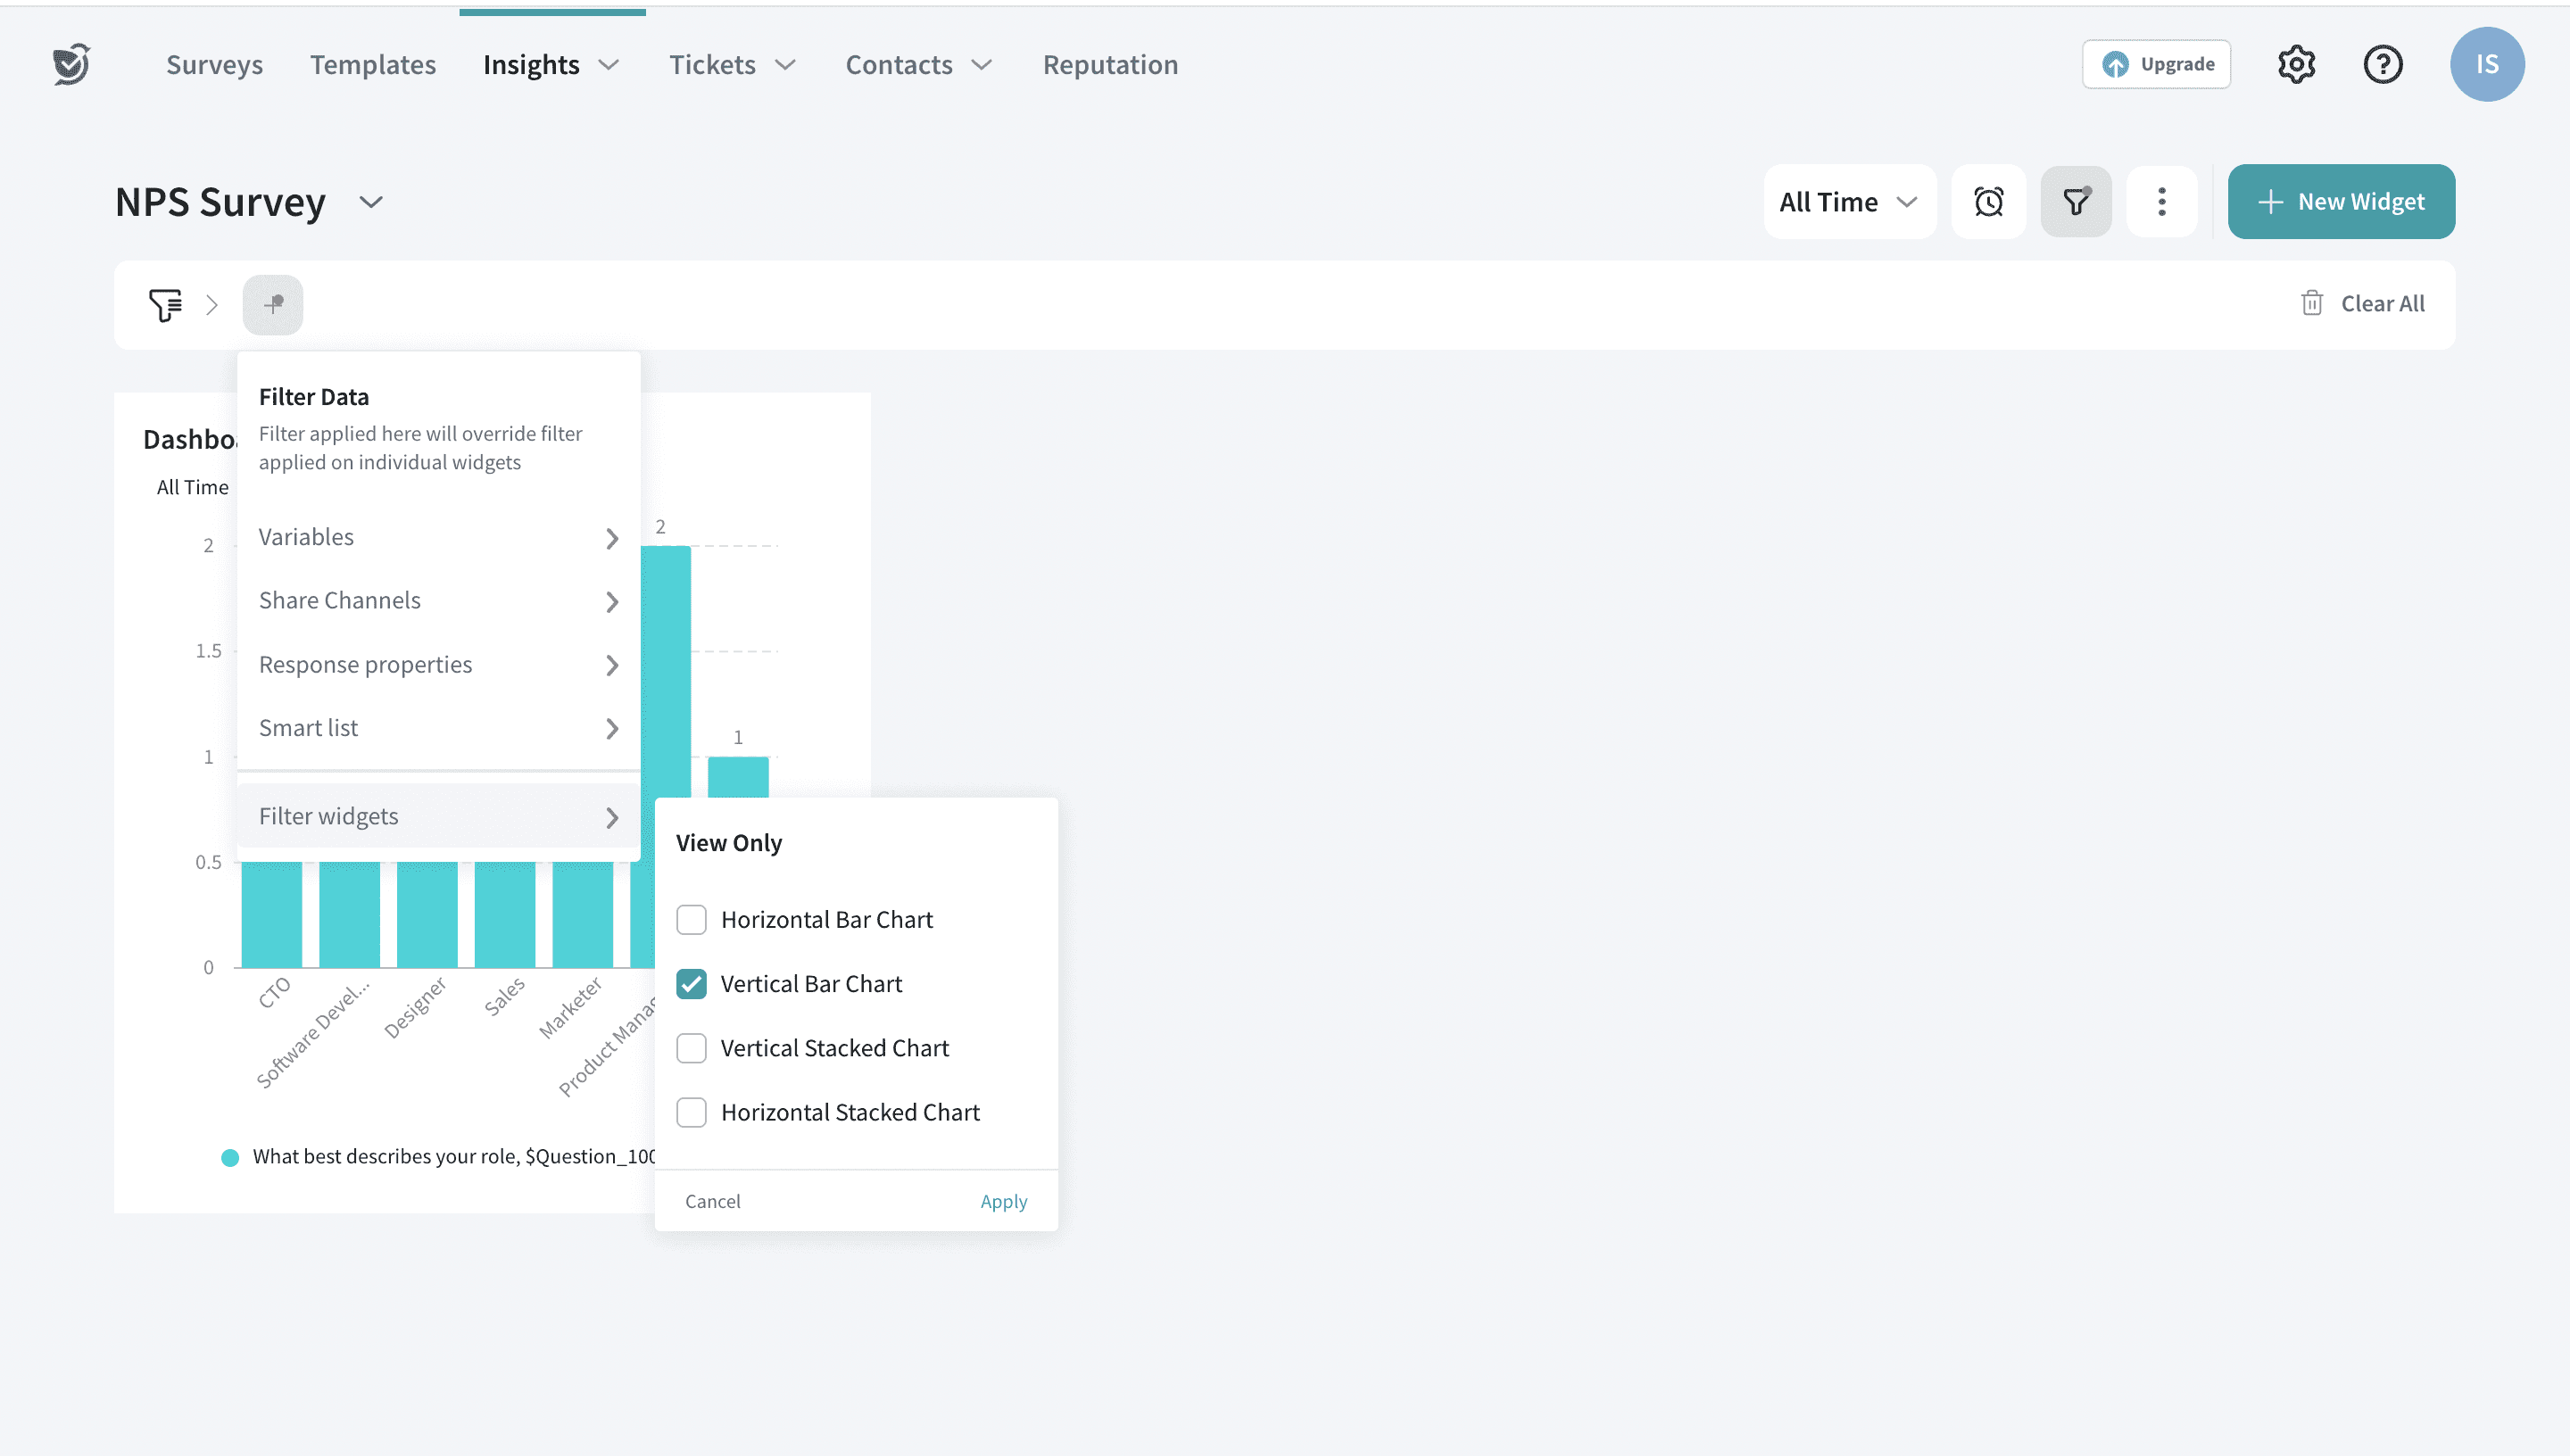Open the help question mark icon
Viewport: 2570px width, 1456px height.
point(2383,64)
